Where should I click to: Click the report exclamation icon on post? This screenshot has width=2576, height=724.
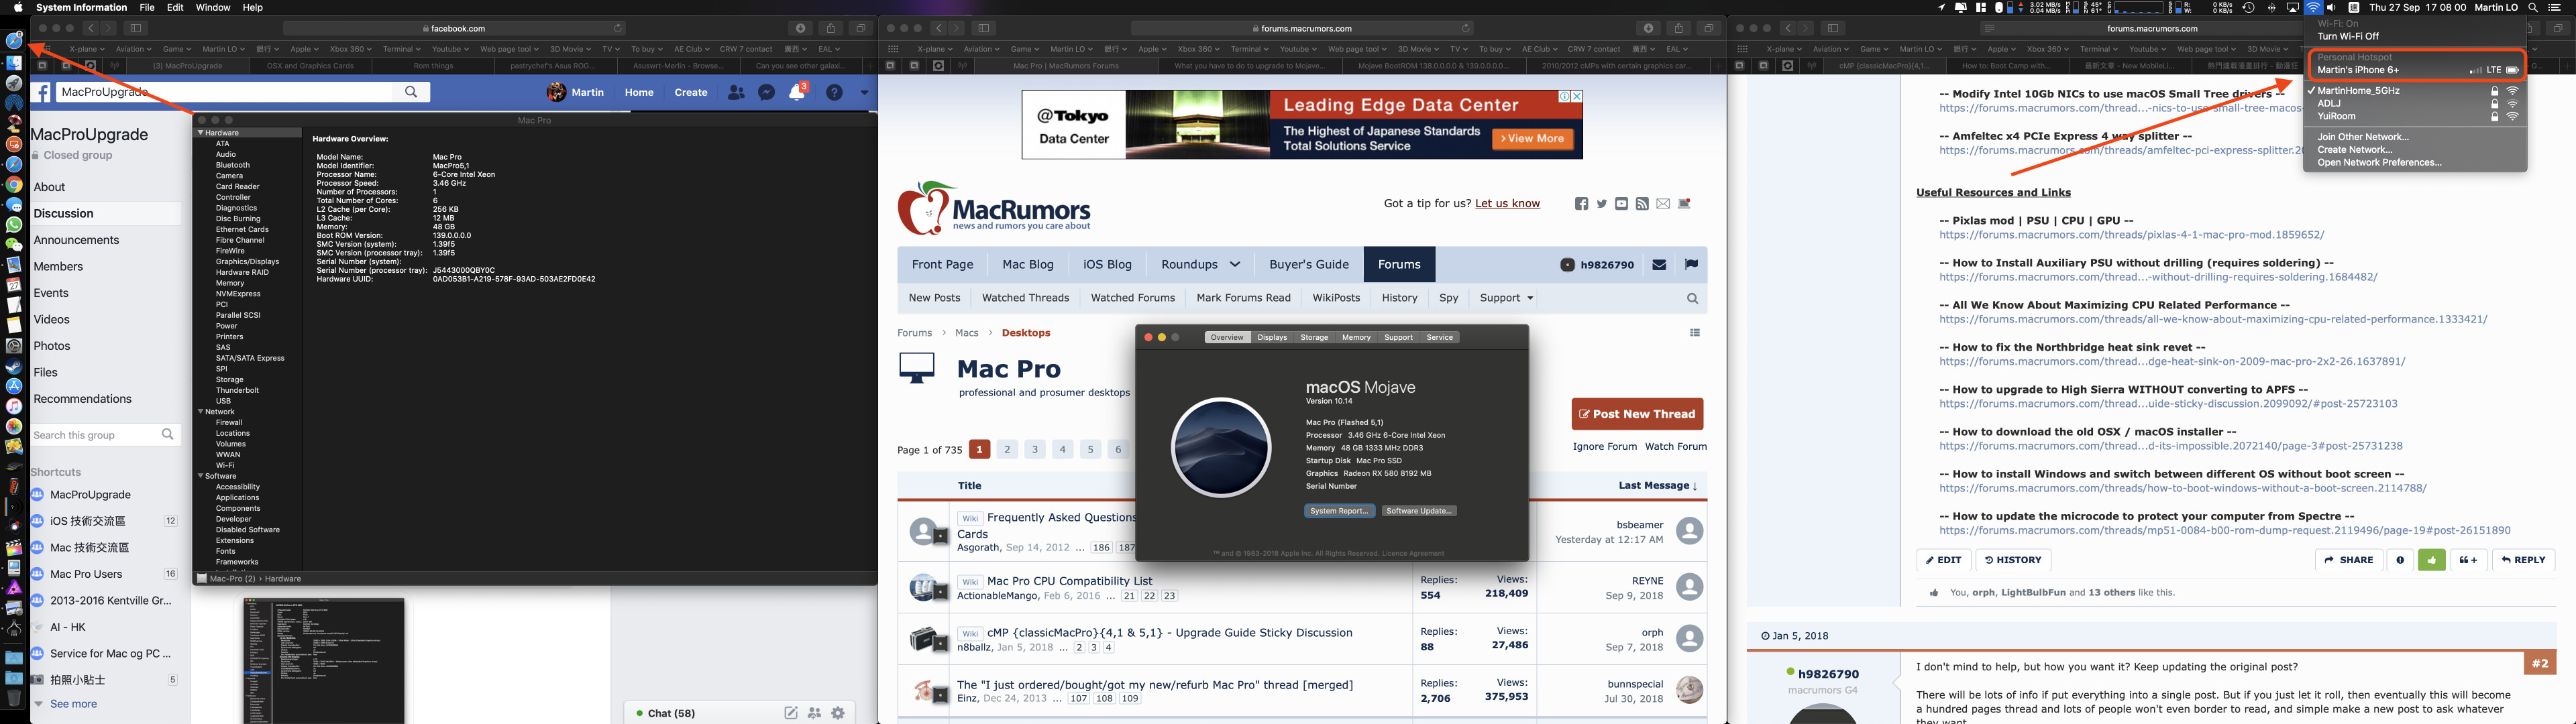[x=2400, y=560]
